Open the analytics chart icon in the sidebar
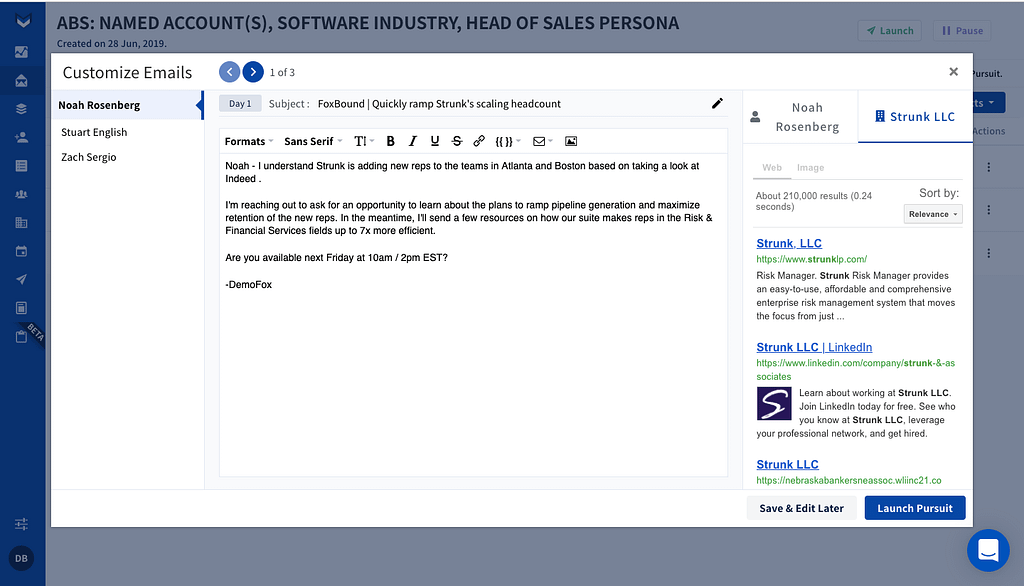This screenshot has width=1024, height=586. tap(22, 52)
